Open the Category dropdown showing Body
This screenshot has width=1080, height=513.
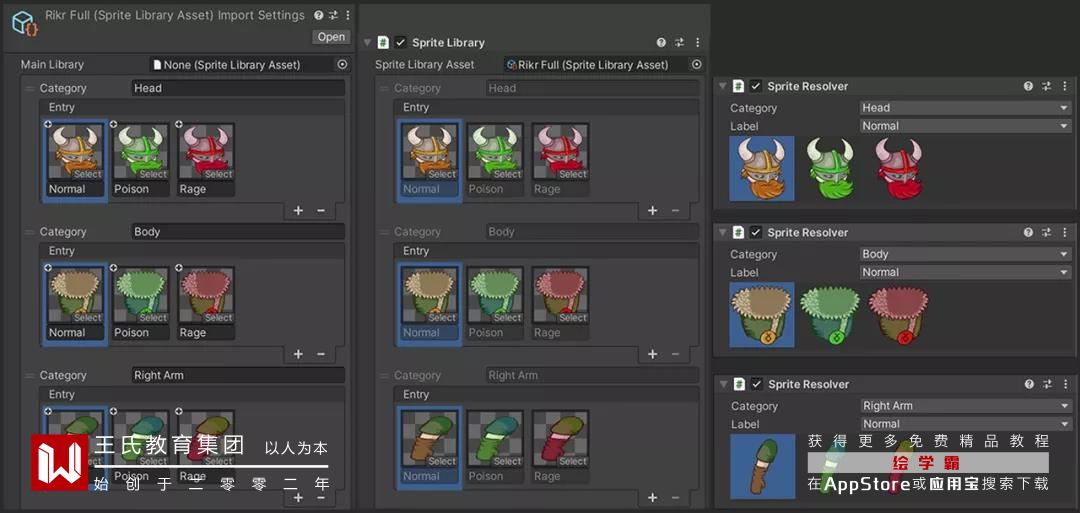click(965, 254)
